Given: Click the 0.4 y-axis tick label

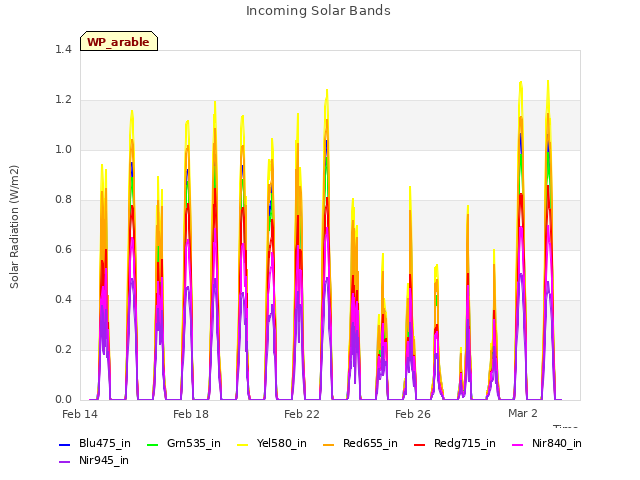Looking at the screenshot, I should [x=63, y=300].
